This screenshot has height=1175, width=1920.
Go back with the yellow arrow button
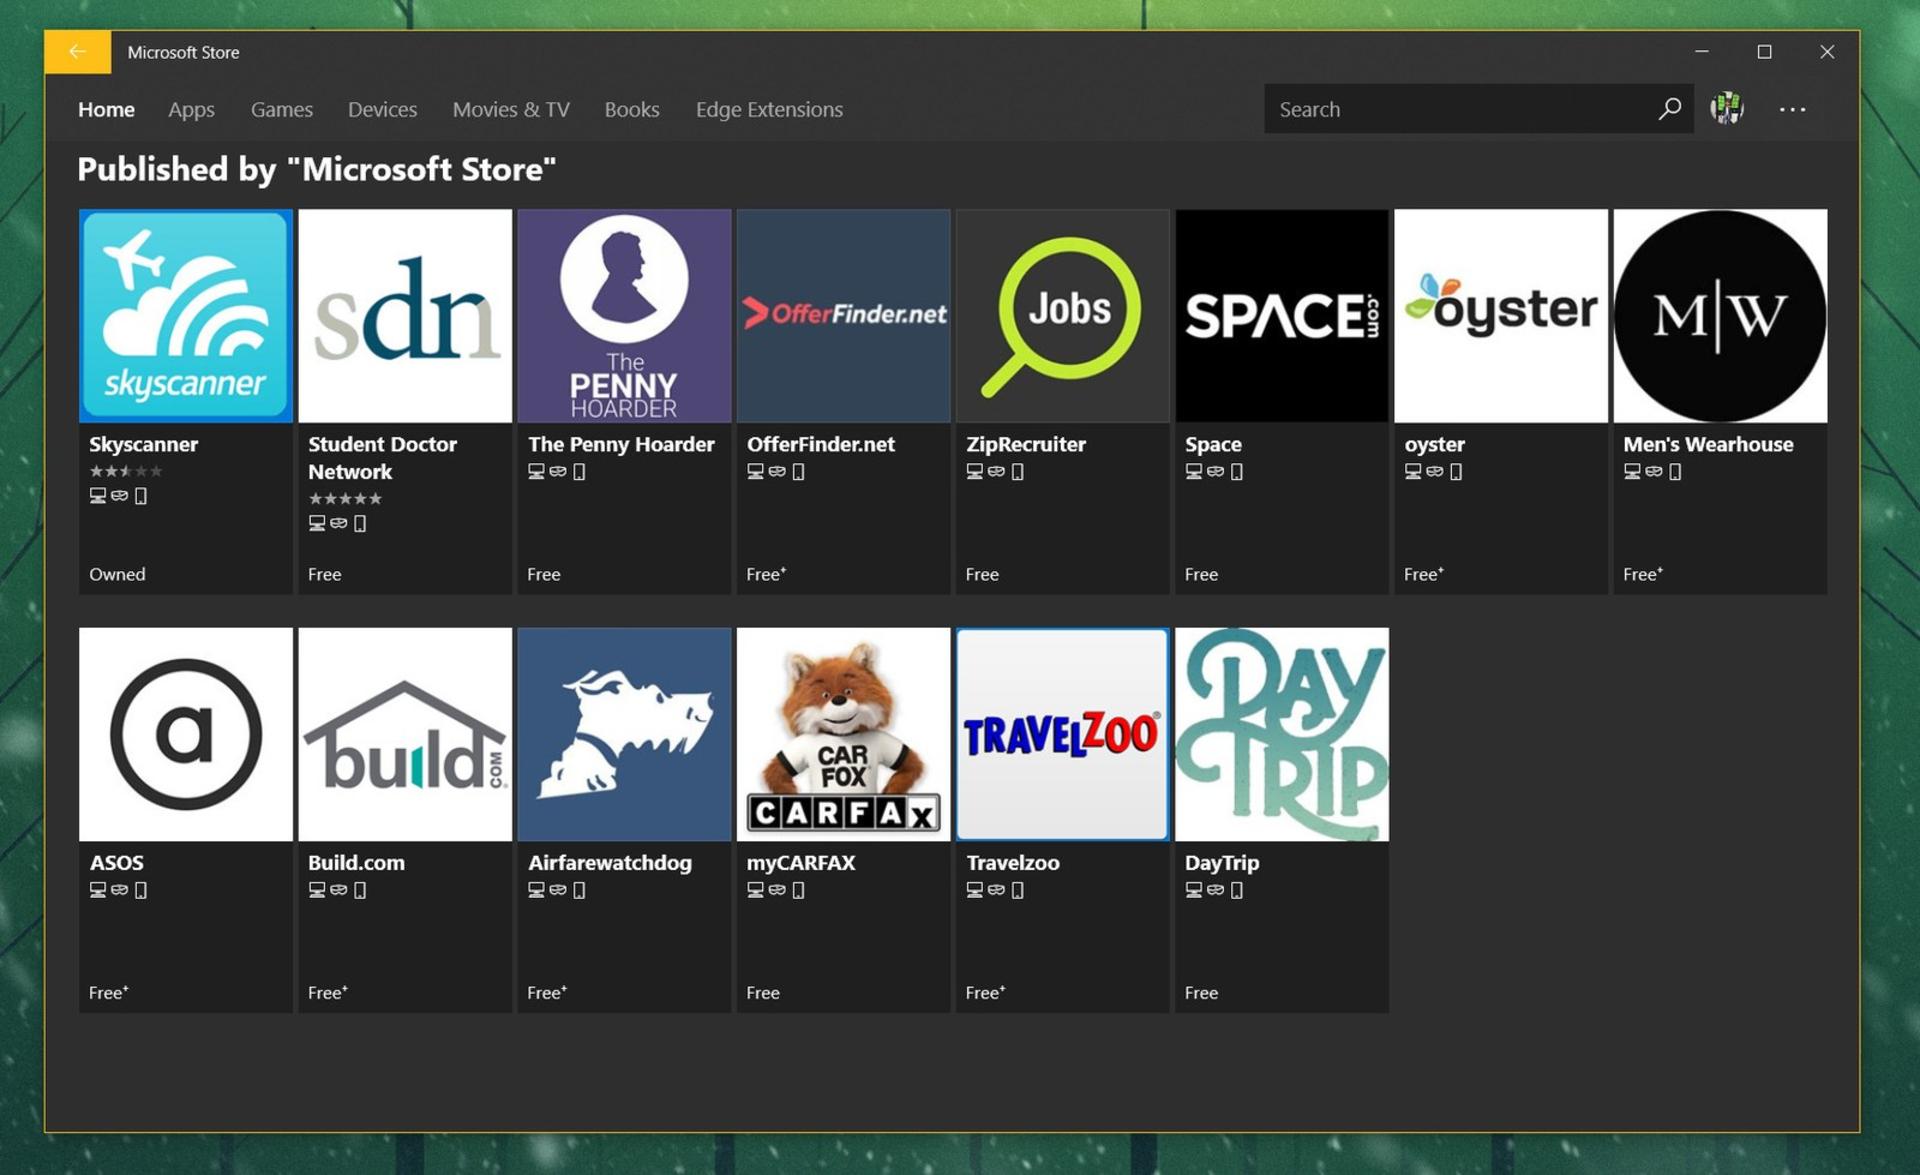[78, 52]
